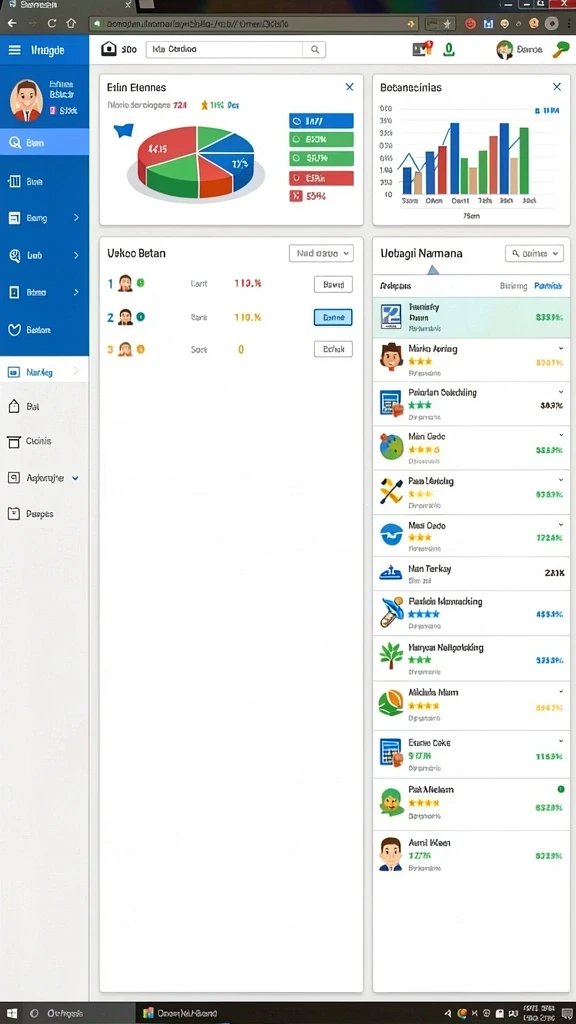Click the green status dot in row 2
The width and height of the screenshot is (576, 1024).
pyautogui.click(x=140, y=317)
